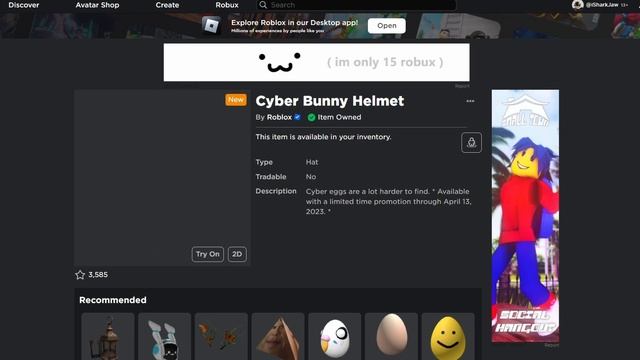This screenshot has width=640, height=360.
Task: Open the recommended pyramid item
Action: 278,337
